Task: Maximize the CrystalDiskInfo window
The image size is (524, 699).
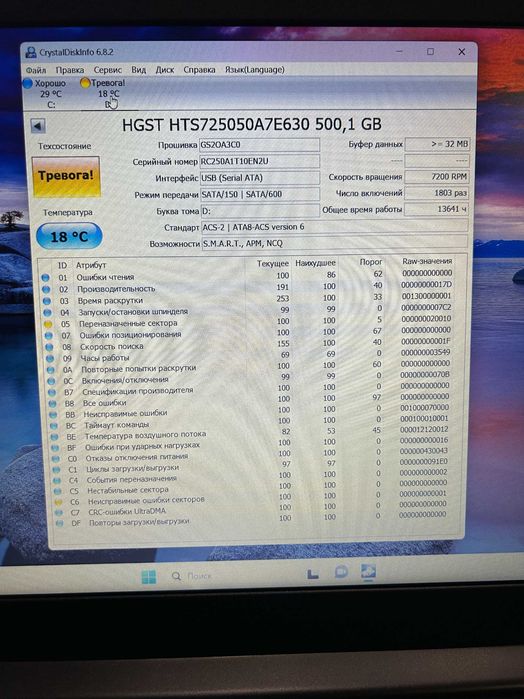Action: coord(430,52)
